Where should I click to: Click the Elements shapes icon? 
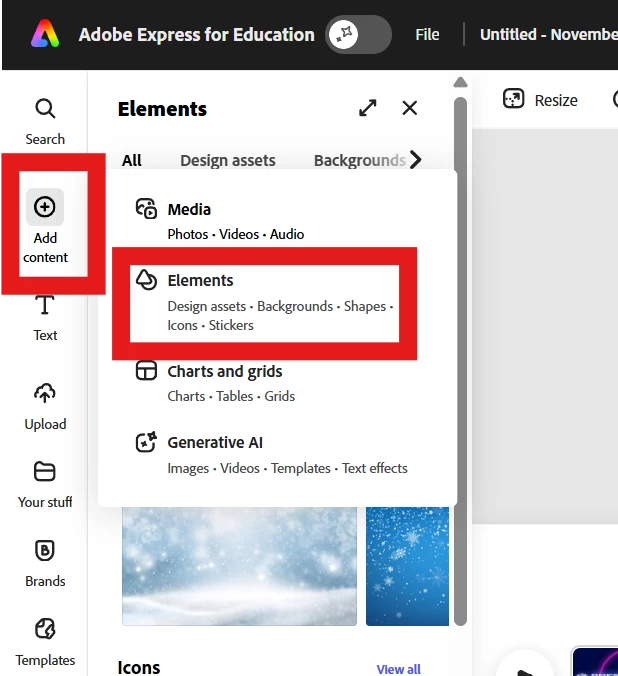[146, 280]
